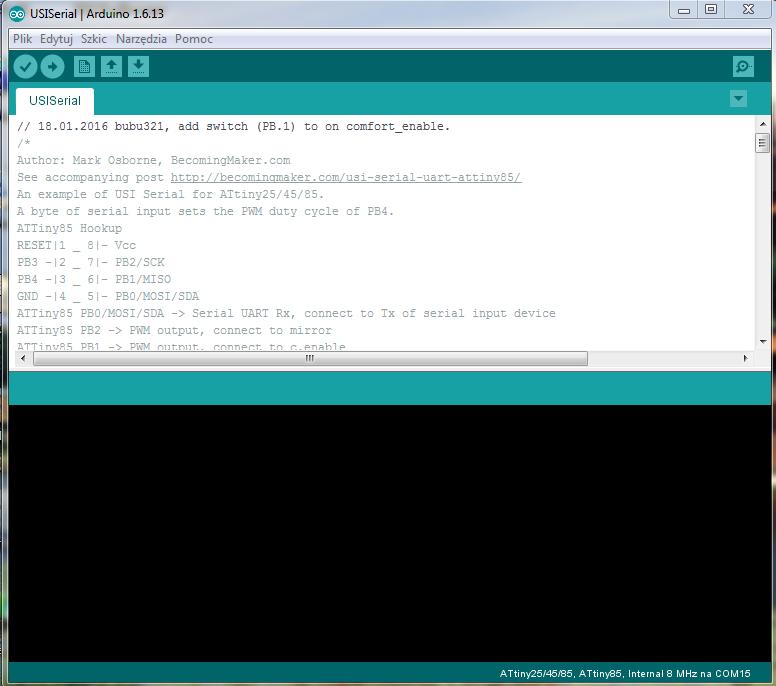776x686 pixels.
Task: Save the current sketch
Action: [x=139, y=66]
